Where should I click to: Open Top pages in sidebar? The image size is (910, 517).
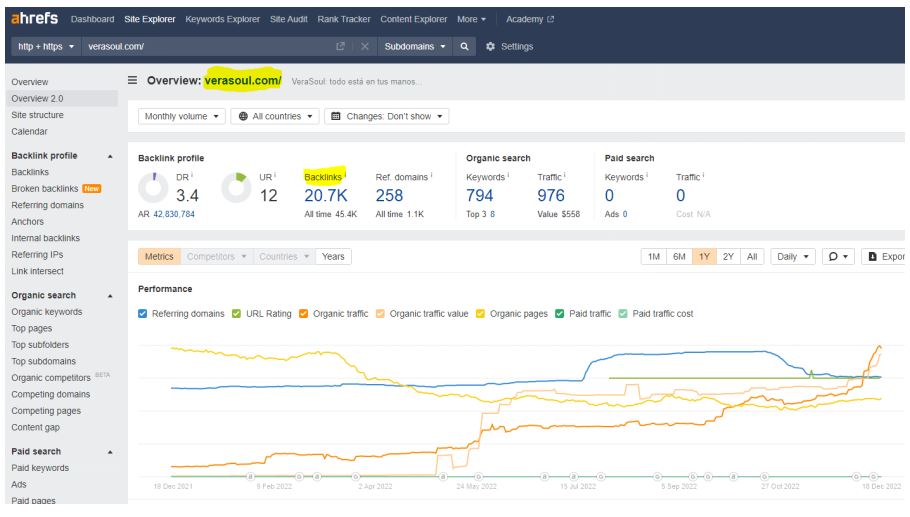point(32,328)
